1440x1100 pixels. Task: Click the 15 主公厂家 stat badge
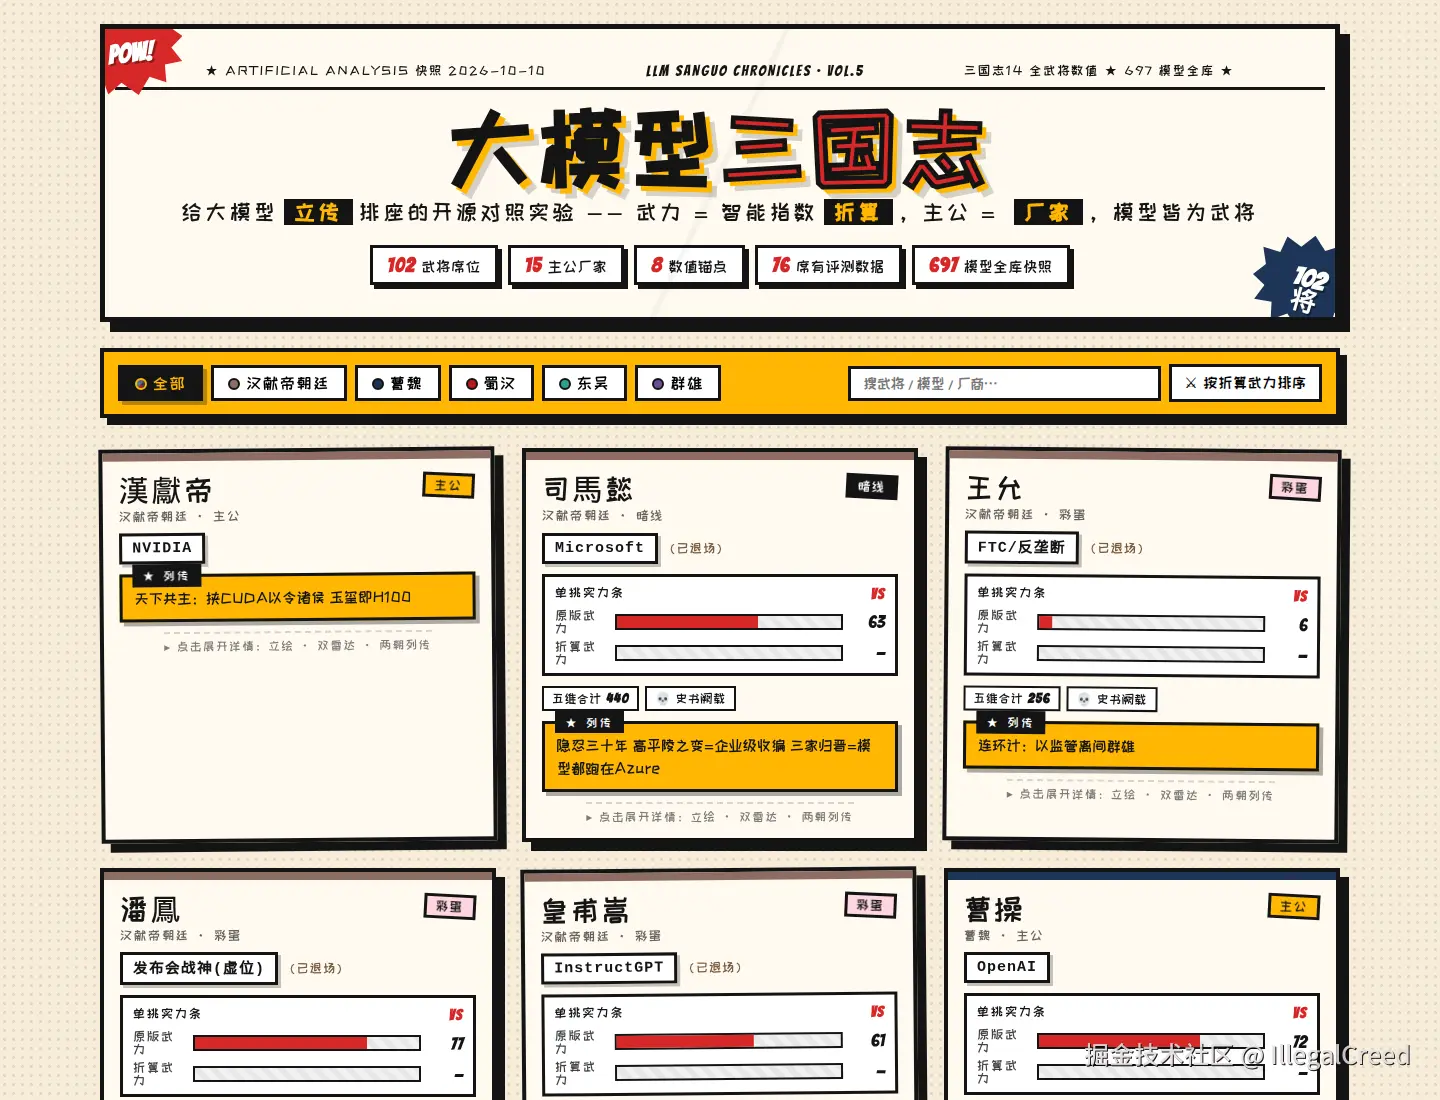(x=566, y=266)
